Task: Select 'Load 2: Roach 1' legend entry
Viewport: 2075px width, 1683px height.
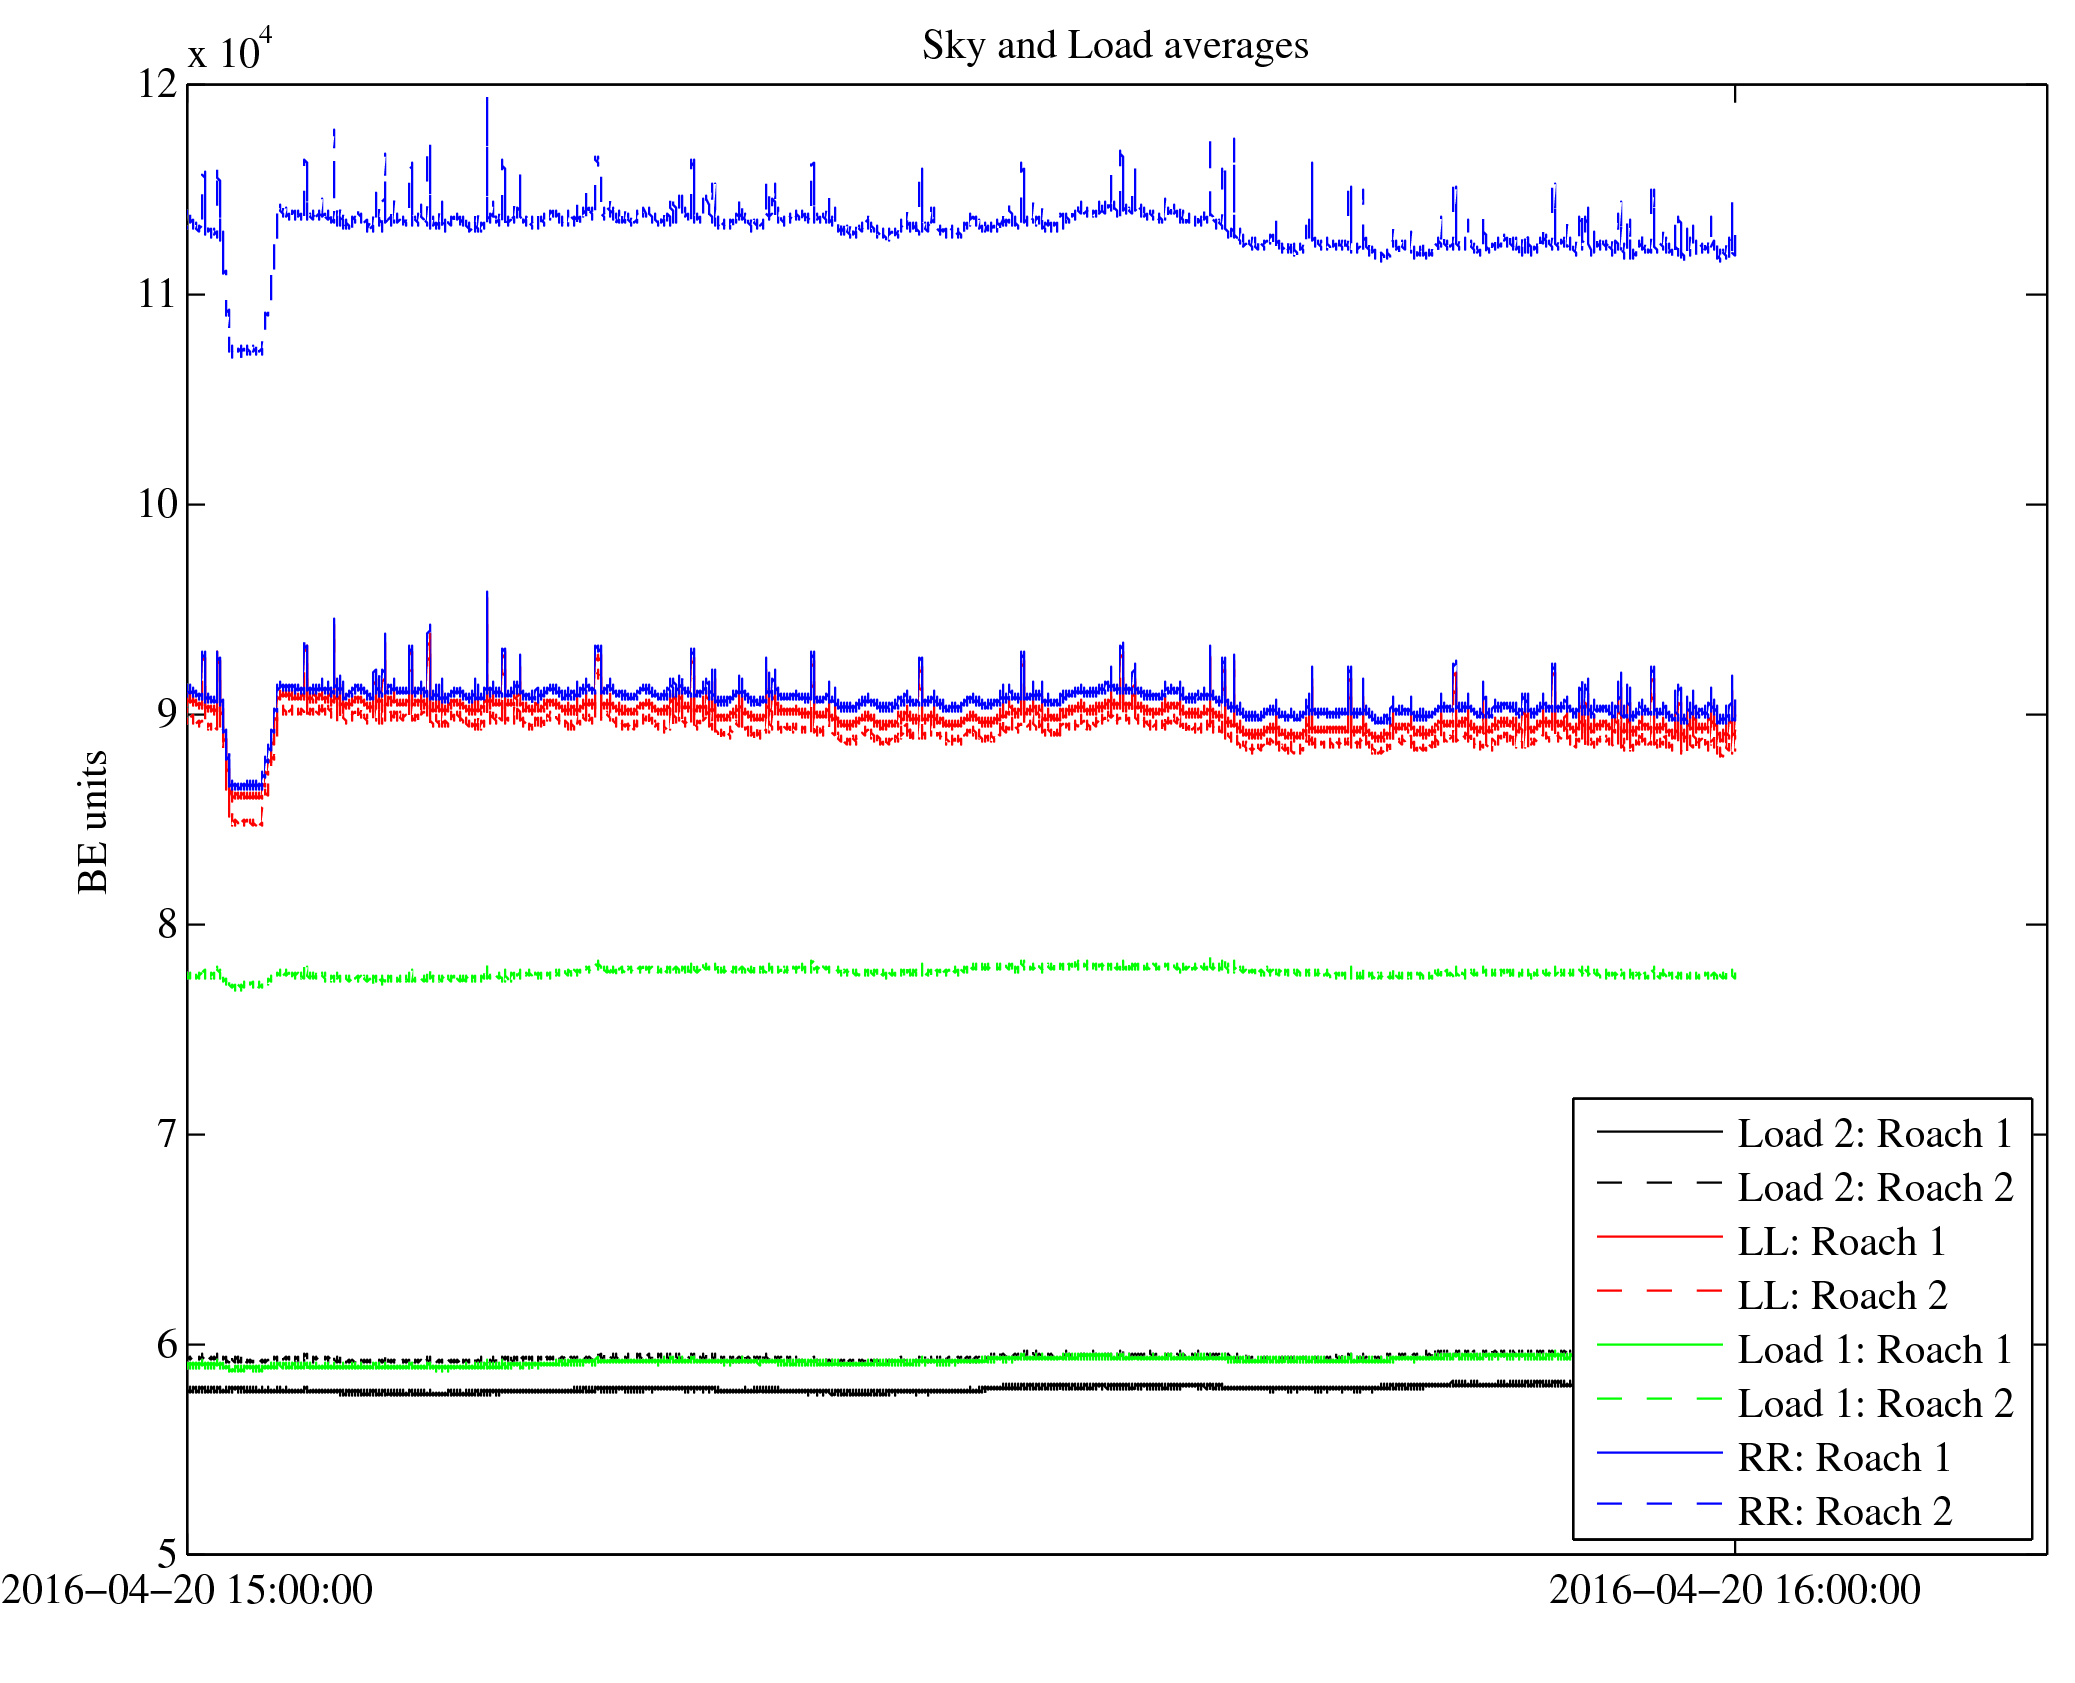Action: tap(1874, 1134)
